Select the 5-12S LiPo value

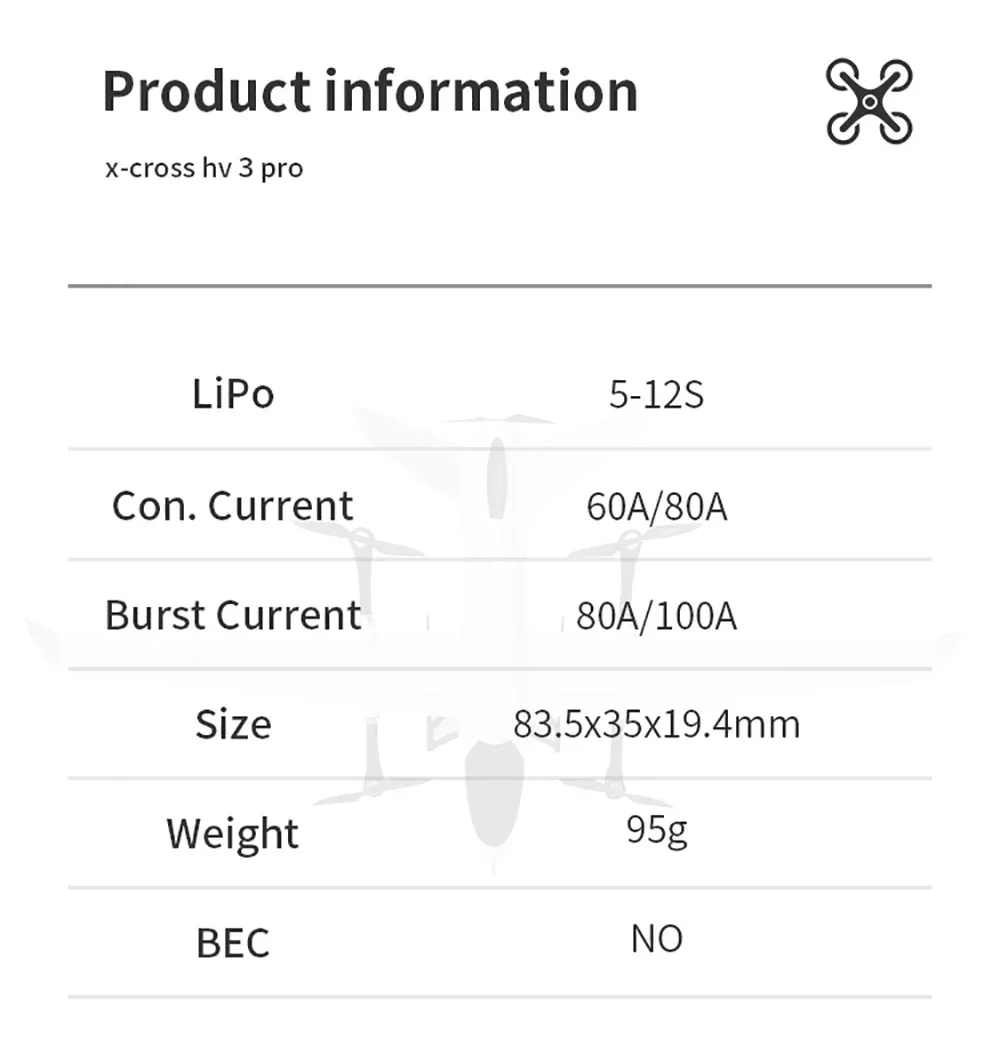coord(656,395)
